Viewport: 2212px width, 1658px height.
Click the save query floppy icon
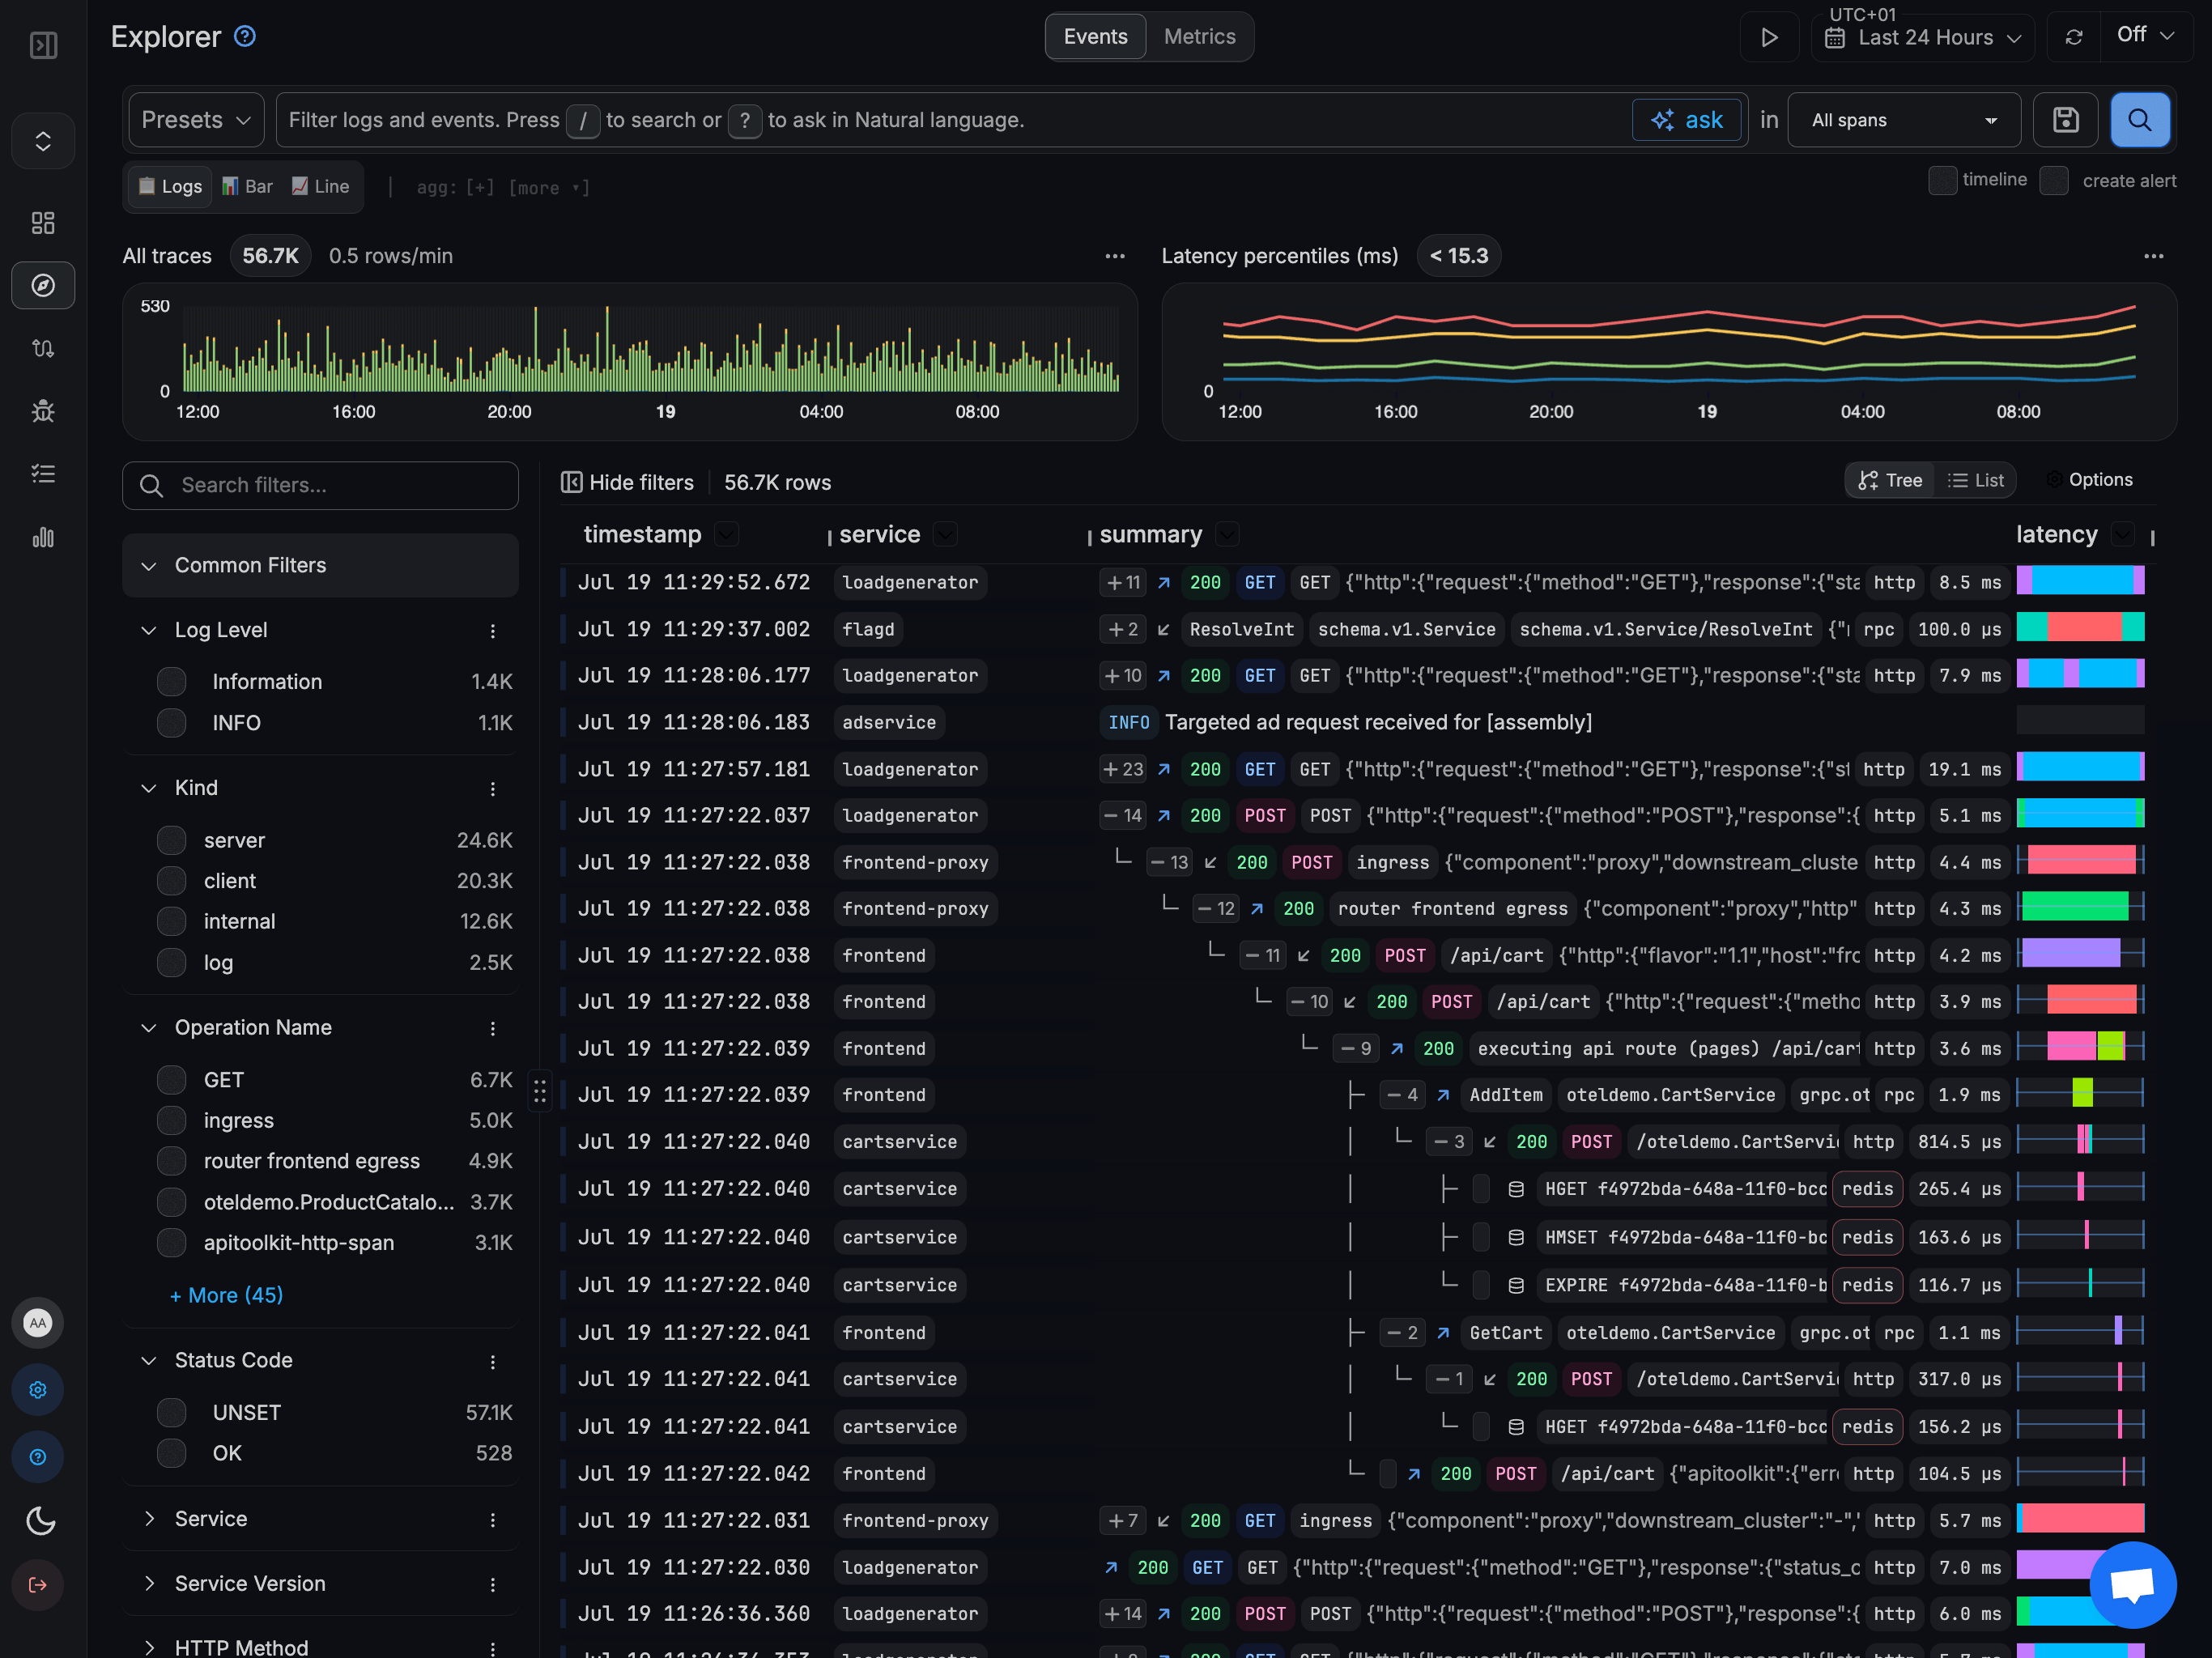coord(2065,120)
